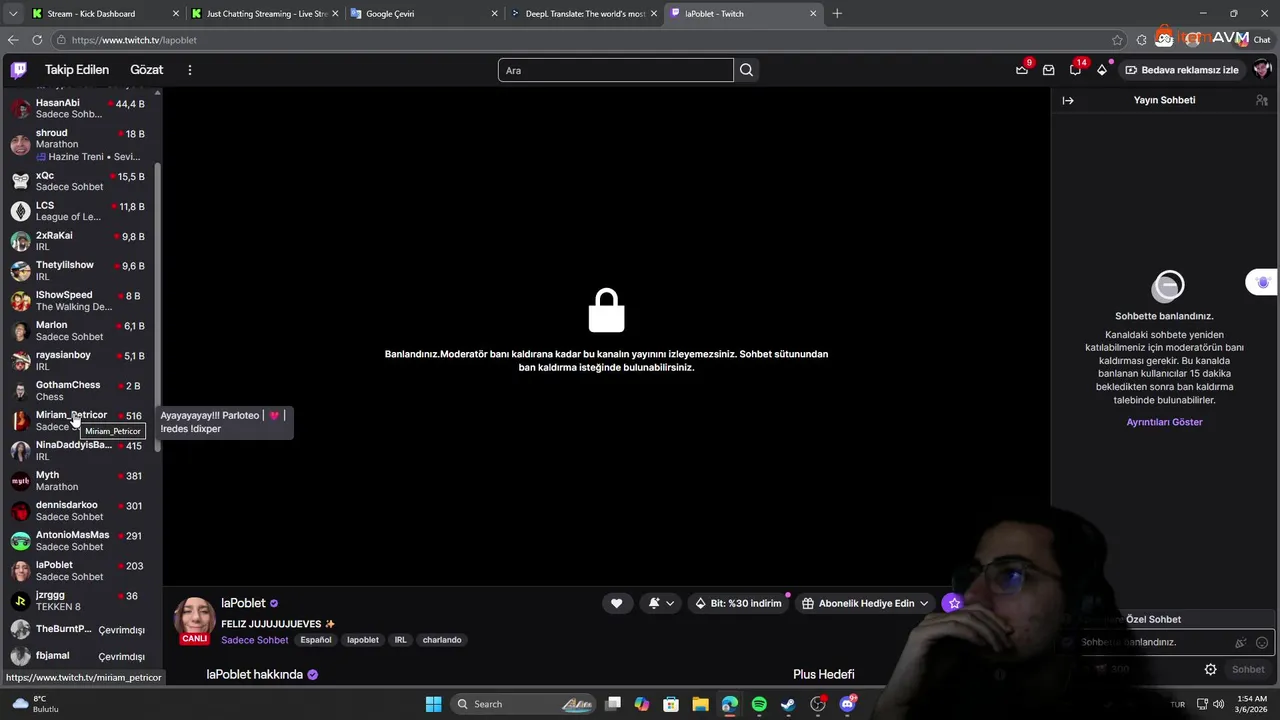This screenshot has width=1280, height=720.
Task: Reload the page in the browser
Action: (x=37, y=40)
